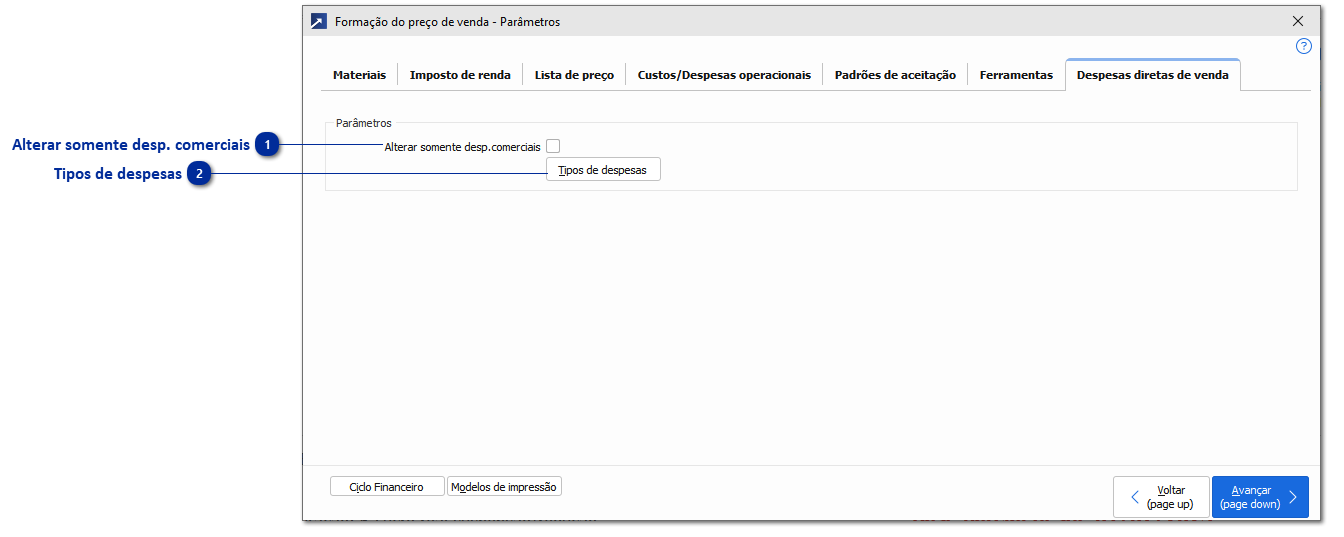Close the Formação do preço de venda window
Screen dimensions: 1344x537
(x=1298, y=21)
